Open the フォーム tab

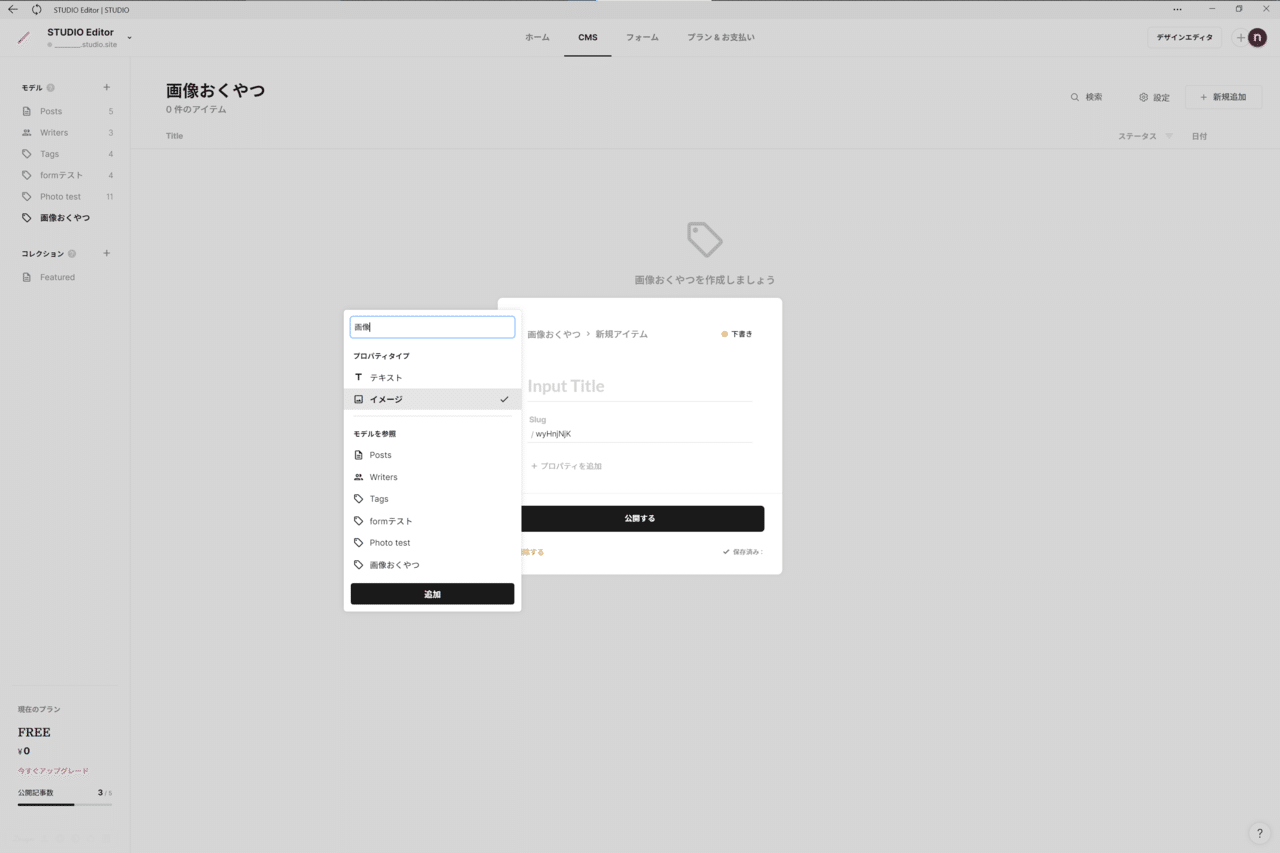pyautogui.click(x=642, y=38)
